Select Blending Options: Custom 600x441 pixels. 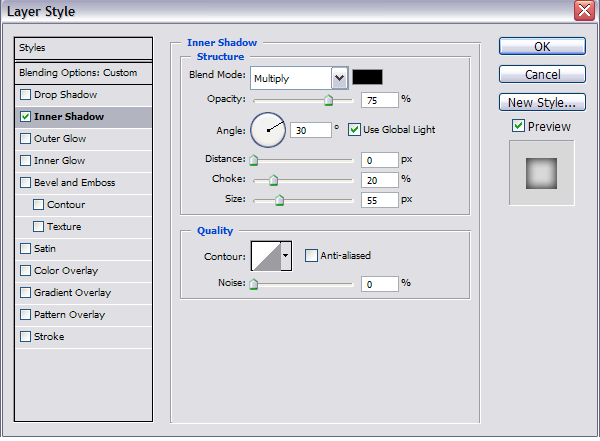[x=83, y=73]
